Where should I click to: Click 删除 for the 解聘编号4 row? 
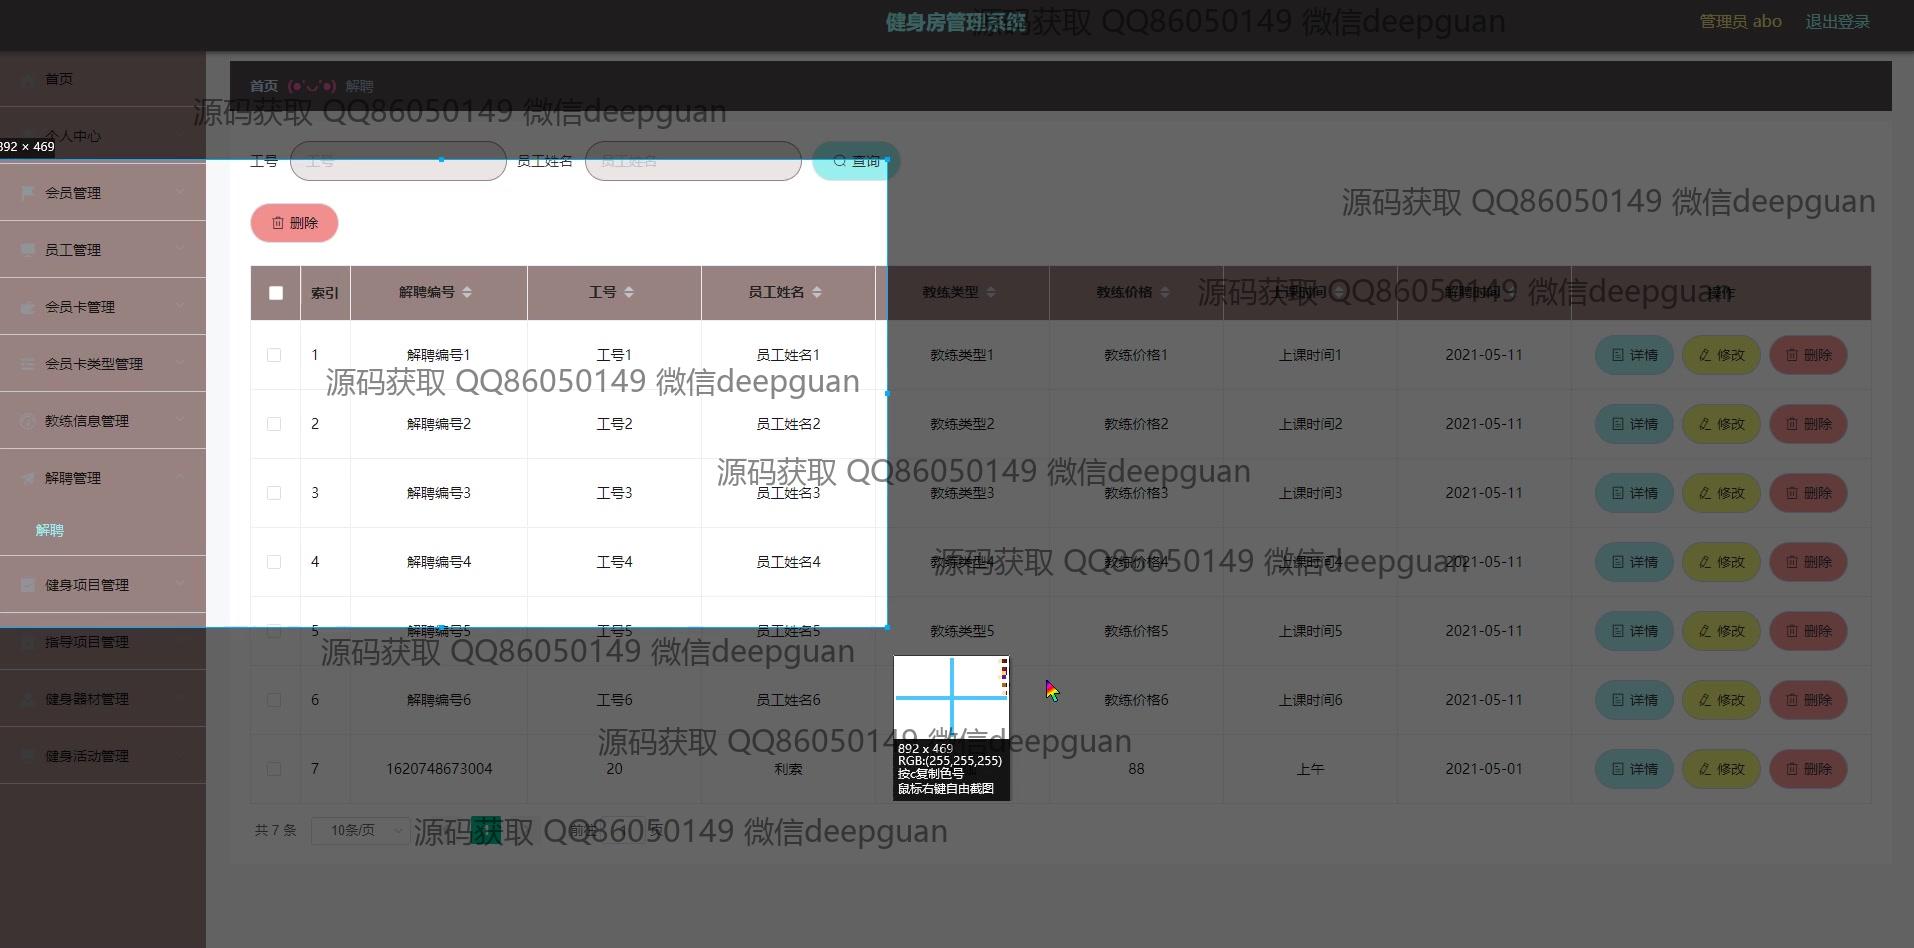(1808, 562)
